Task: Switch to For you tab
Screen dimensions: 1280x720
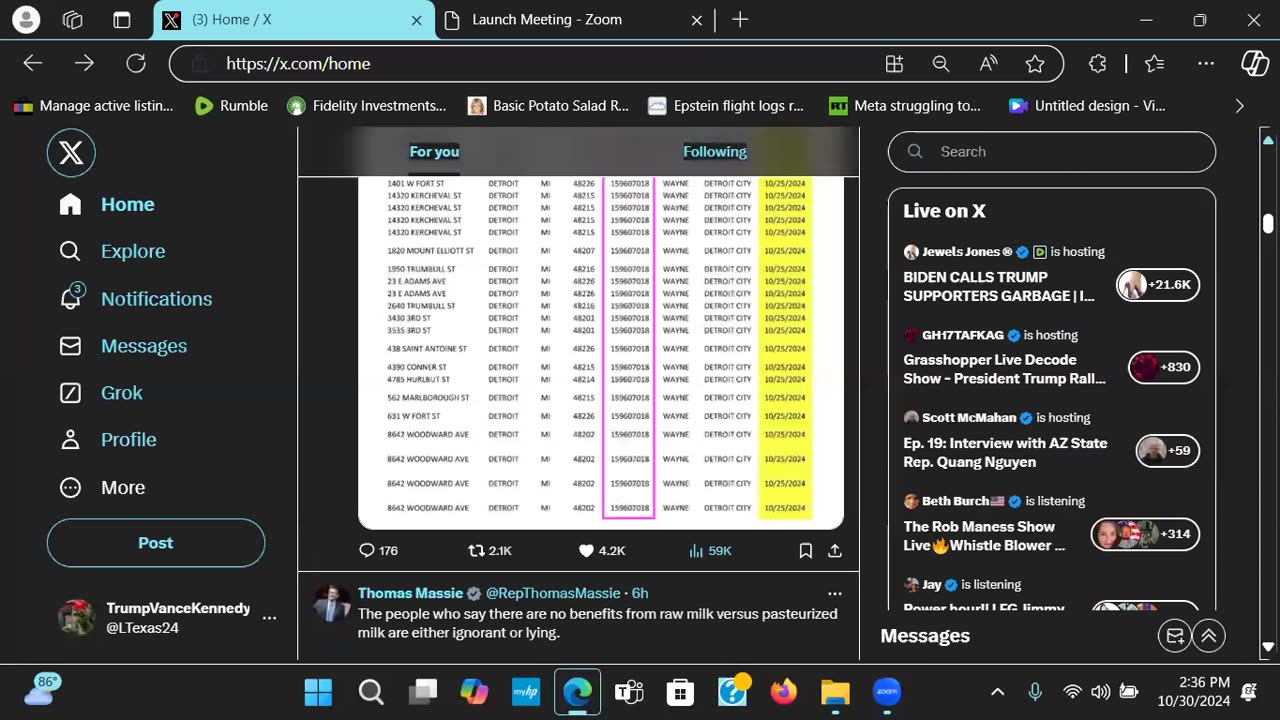Action: pyautogui.click(x=434, y=152)
